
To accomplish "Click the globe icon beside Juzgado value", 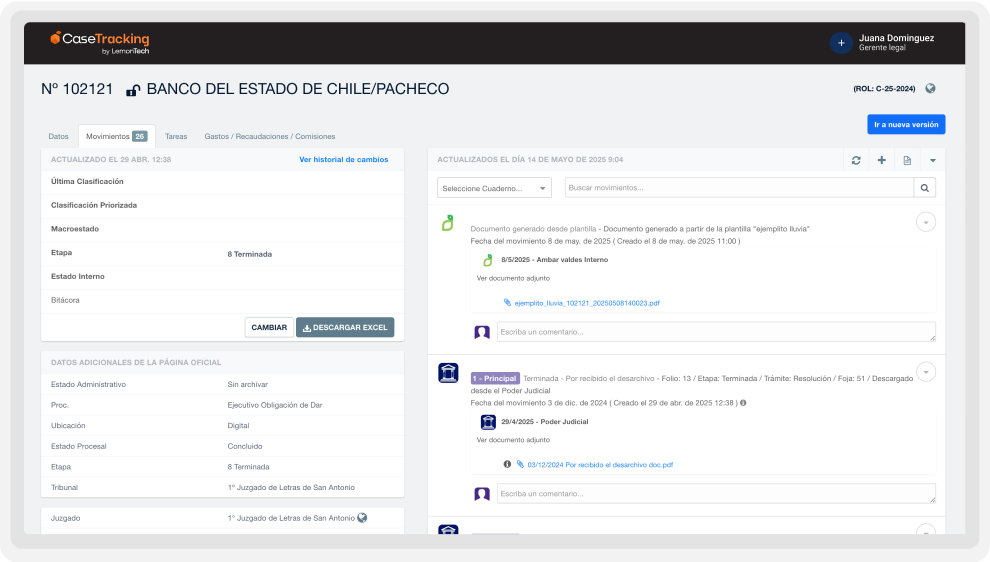I will pos(362,518).
